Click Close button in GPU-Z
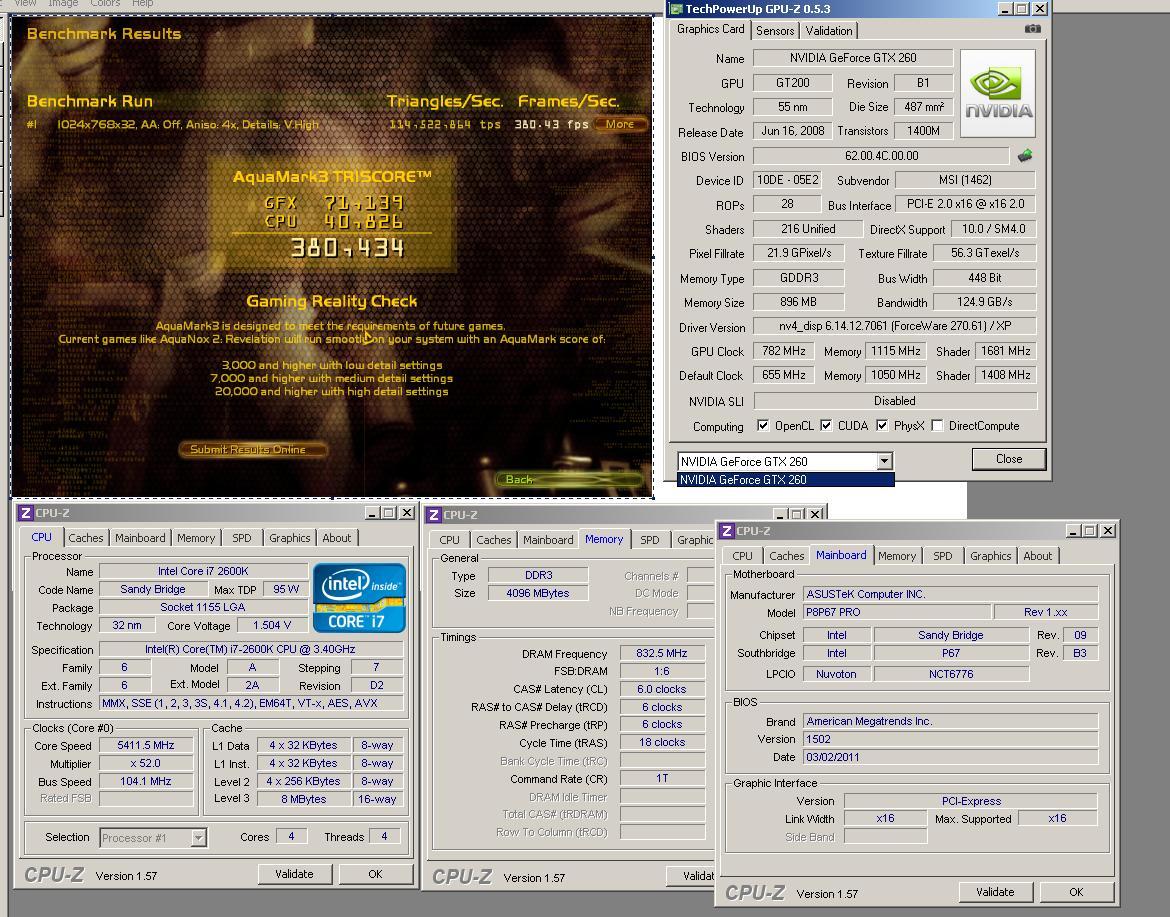The image size is (1170, 917). [x=1009, y=459]
